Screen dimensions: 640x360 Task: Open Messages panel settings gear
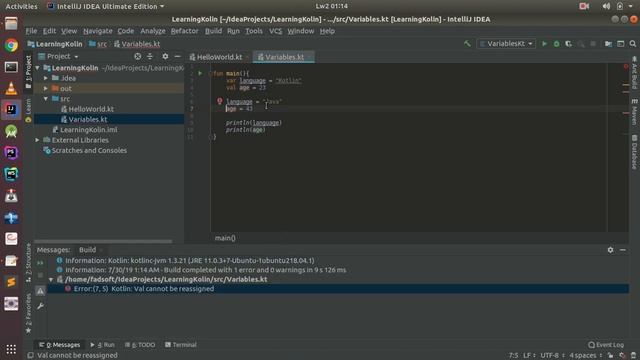pyautogui.click(x=610, y=250)
